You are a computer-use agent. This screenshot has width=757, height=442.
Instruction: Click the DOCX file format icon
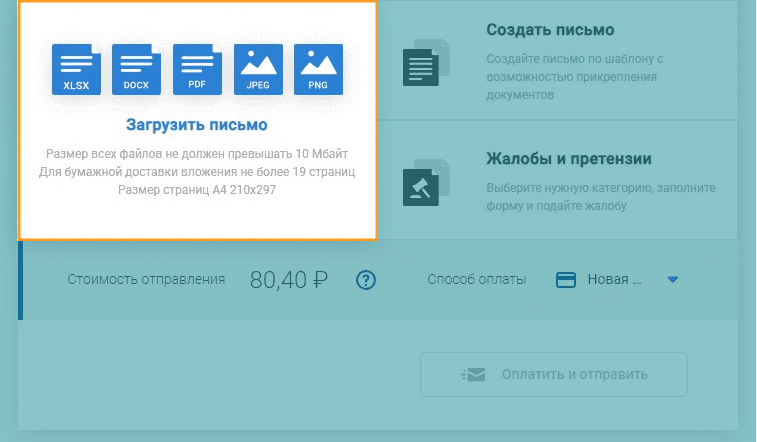point(136,69)
